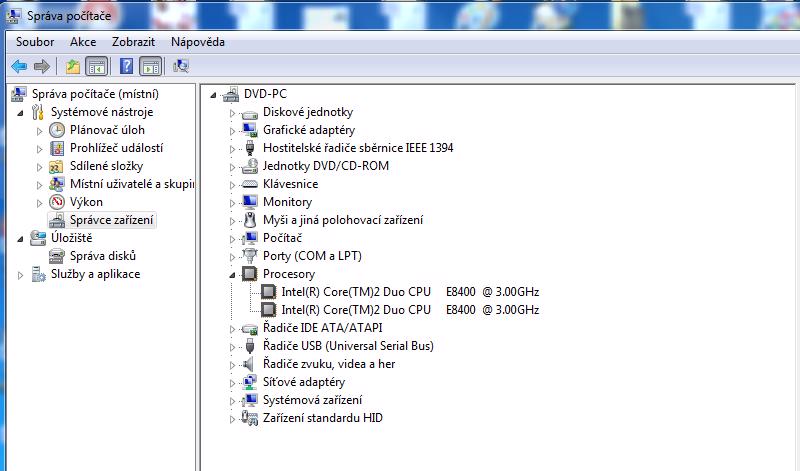This screenshot has width=800, height=471.
Task: Click the Síťové adaptéry network icon
Action: pos(249,382)
